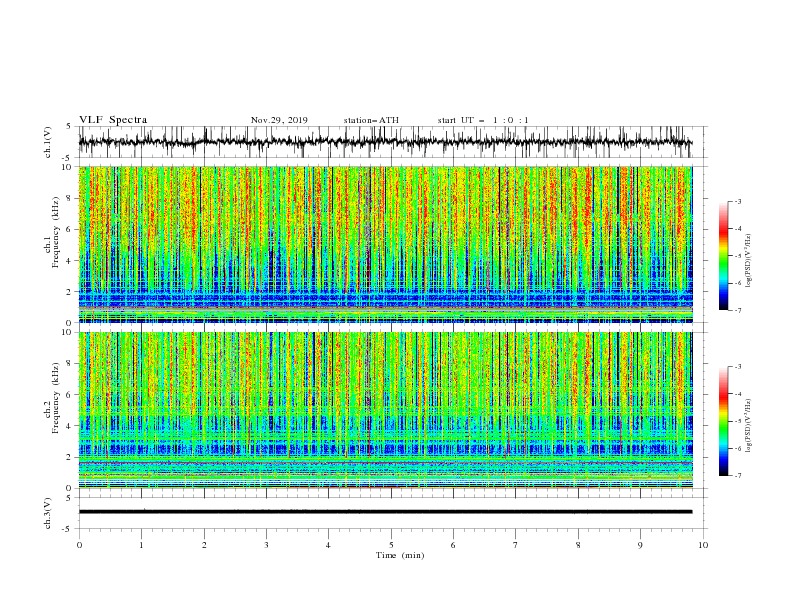Click the time axis tick label "5"
This screenshot has width=792, height=612.
(x=391, y=545)
